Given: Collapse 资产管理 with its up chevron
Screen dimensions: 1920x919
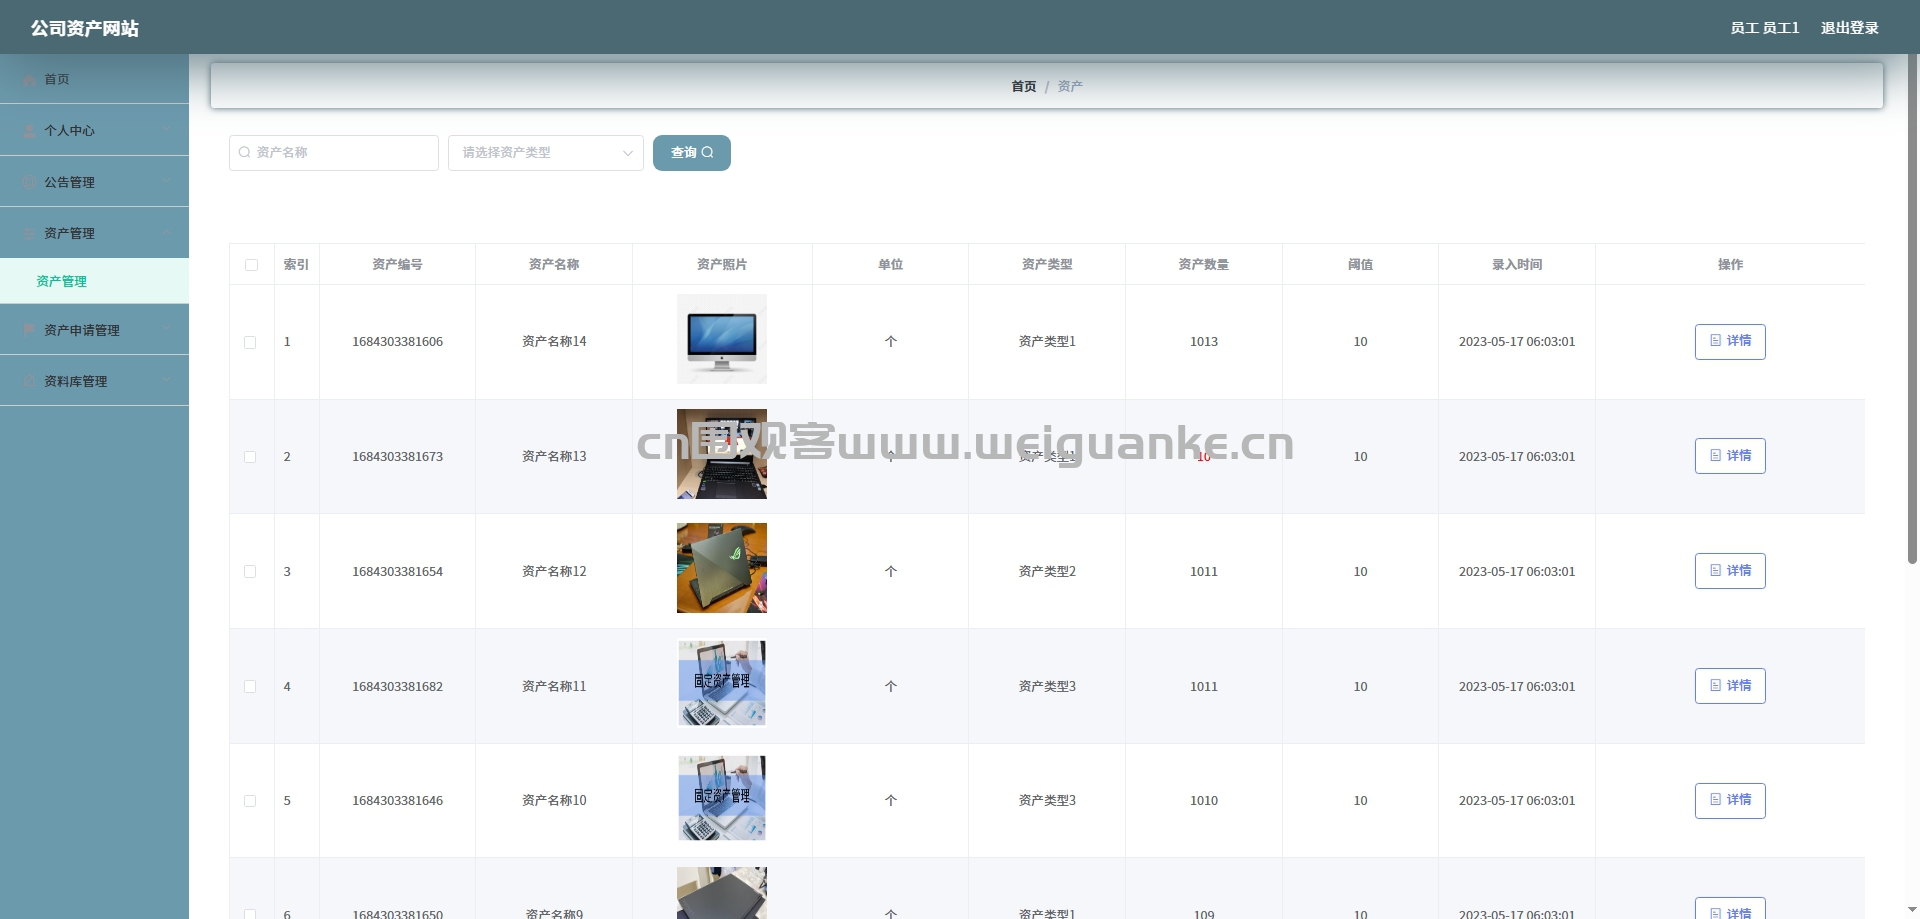Looking at the screenshot, I should point(166,233).
